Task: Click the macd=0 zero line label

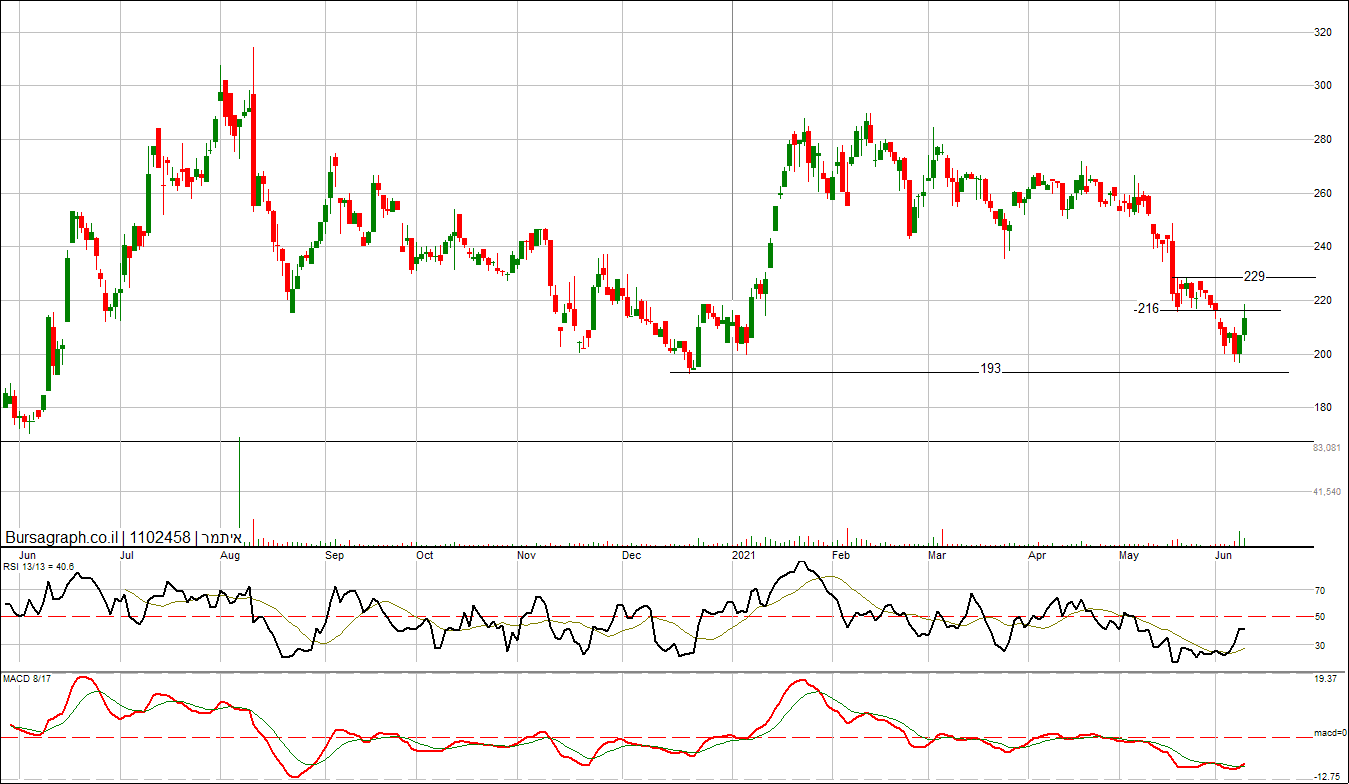Action: [1328, 733]
